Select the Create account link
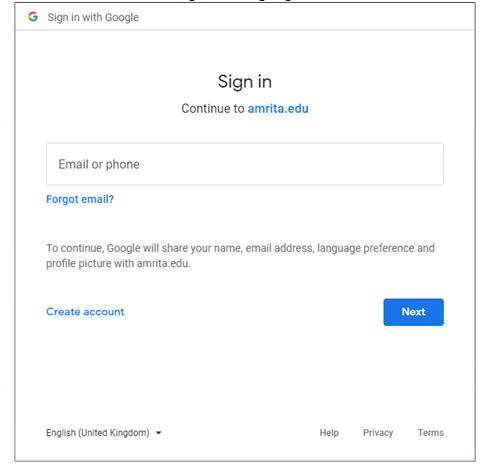 [85, 312]
